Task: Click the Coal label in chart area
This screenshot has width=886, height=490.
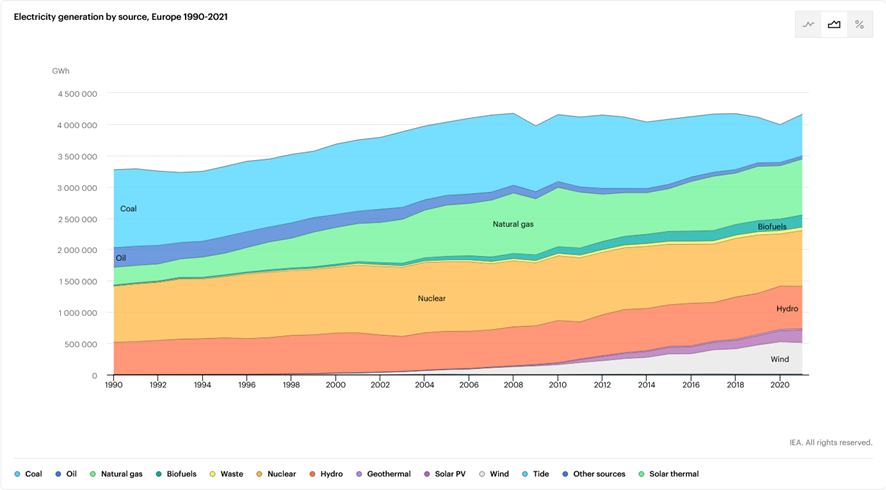Action: point(128,209)
